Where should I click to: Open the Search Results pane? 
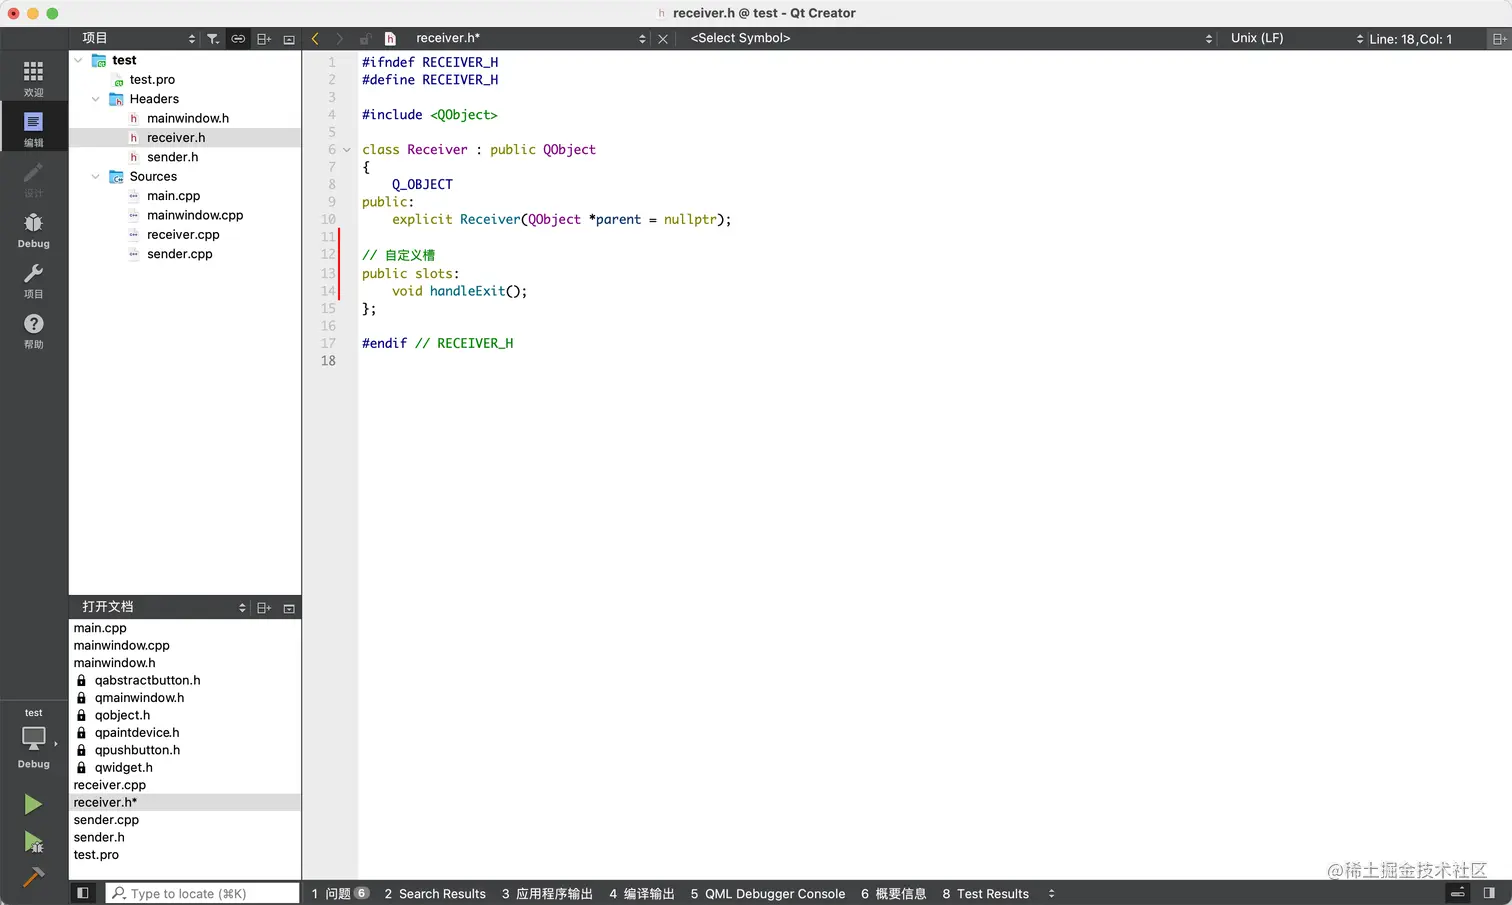pyautogui.click(x=435, y=893)
